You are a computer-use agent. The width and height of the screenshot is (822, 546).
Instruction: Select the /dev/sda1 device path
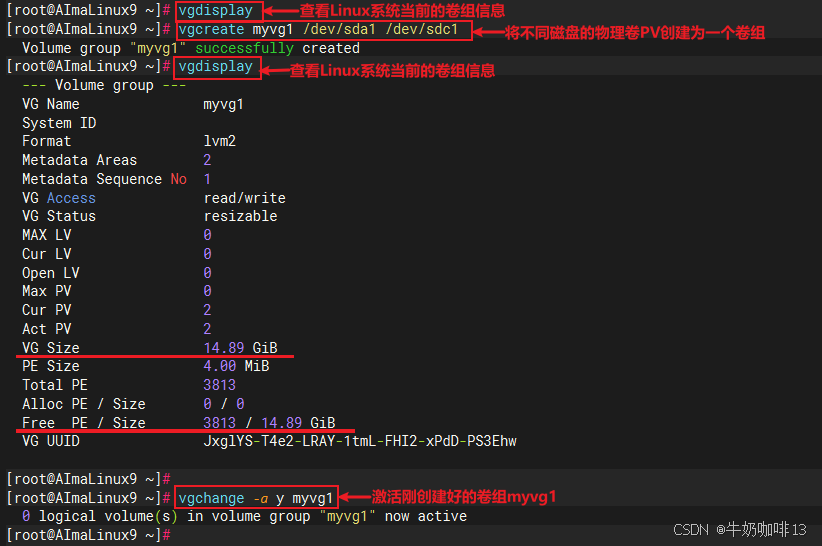coord(339,29)
